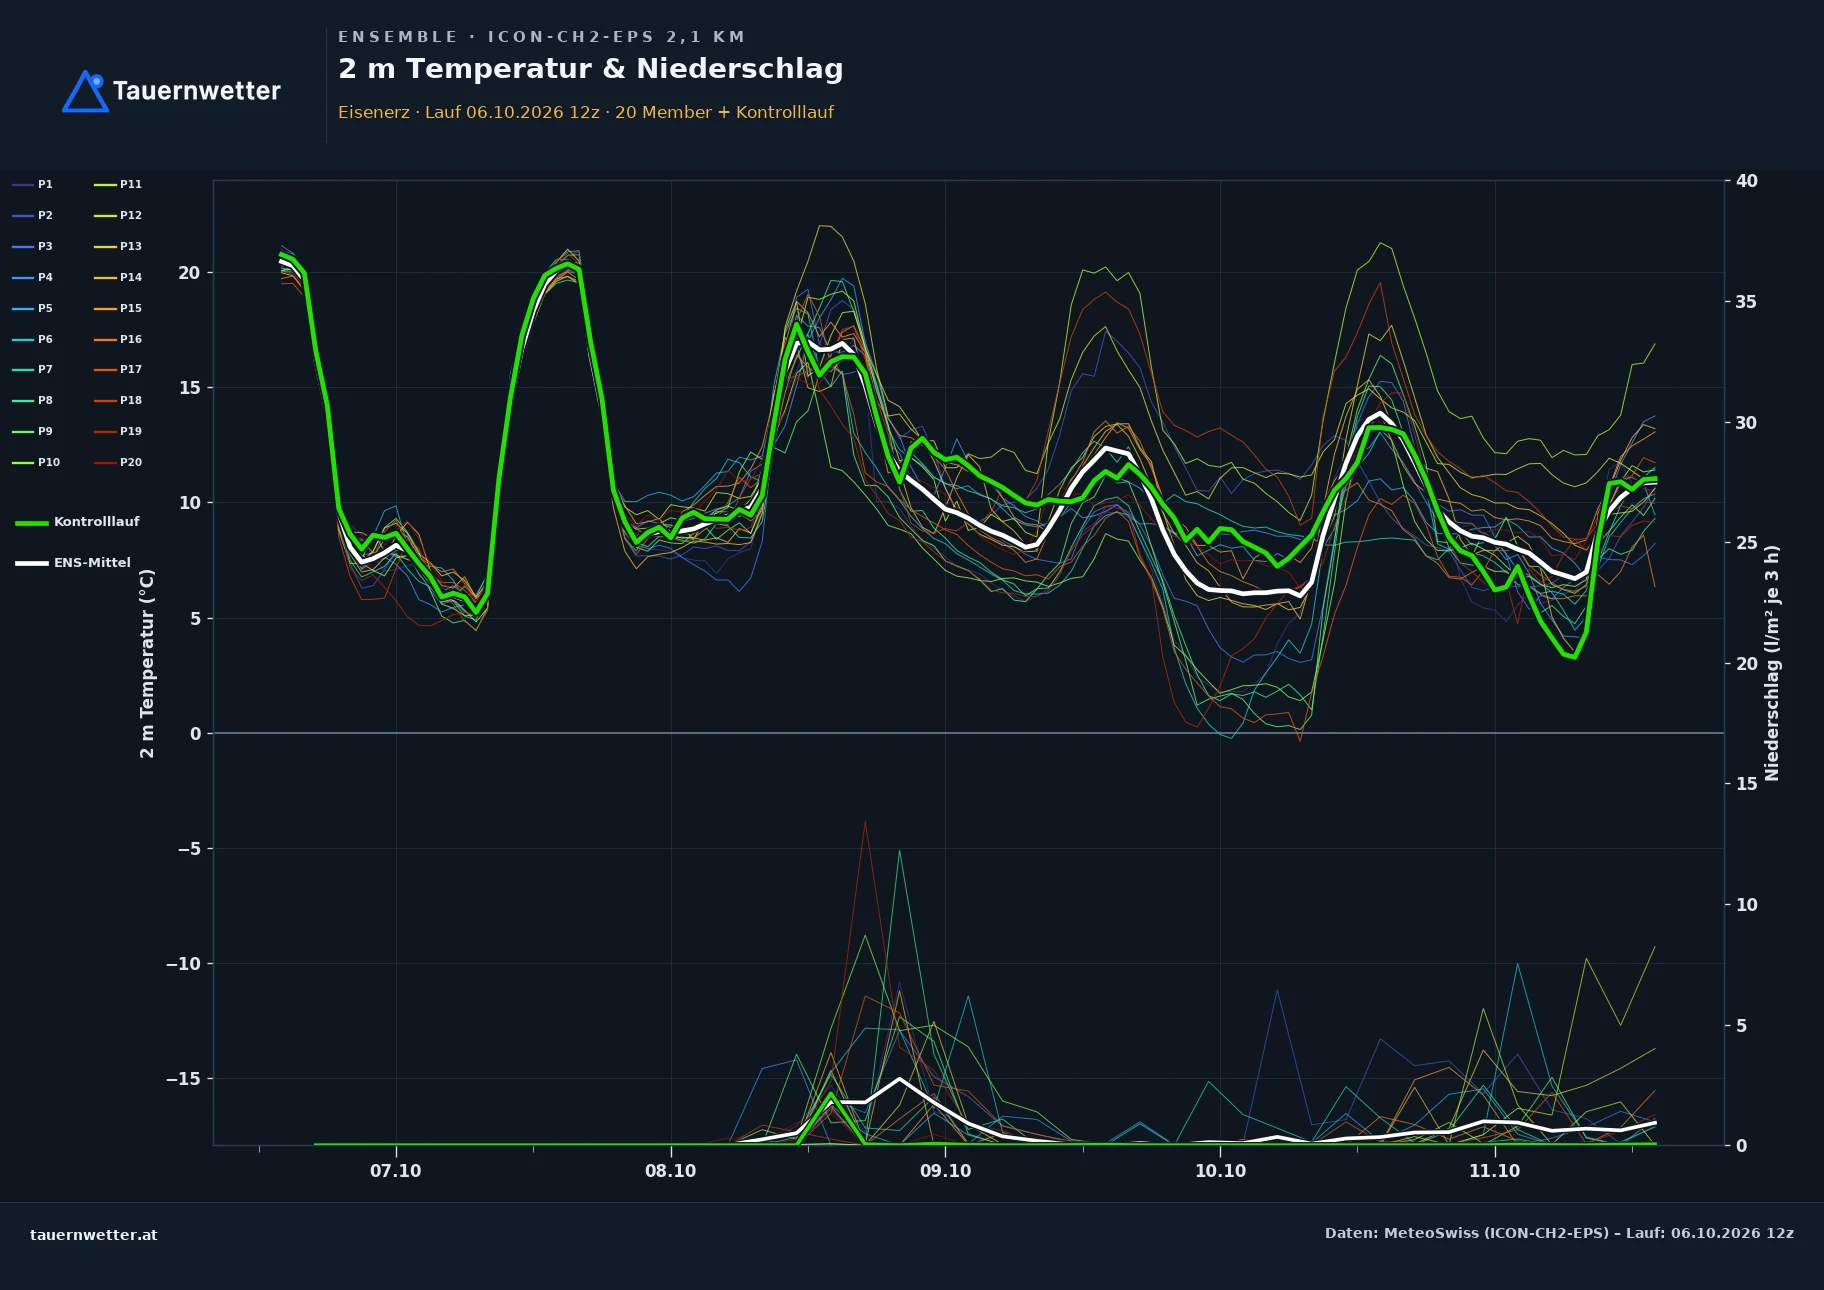Screen dimensions: 1824x1290
Task: Open the tauernwetter.at footer link
Action: click(x=94, y=1235)
